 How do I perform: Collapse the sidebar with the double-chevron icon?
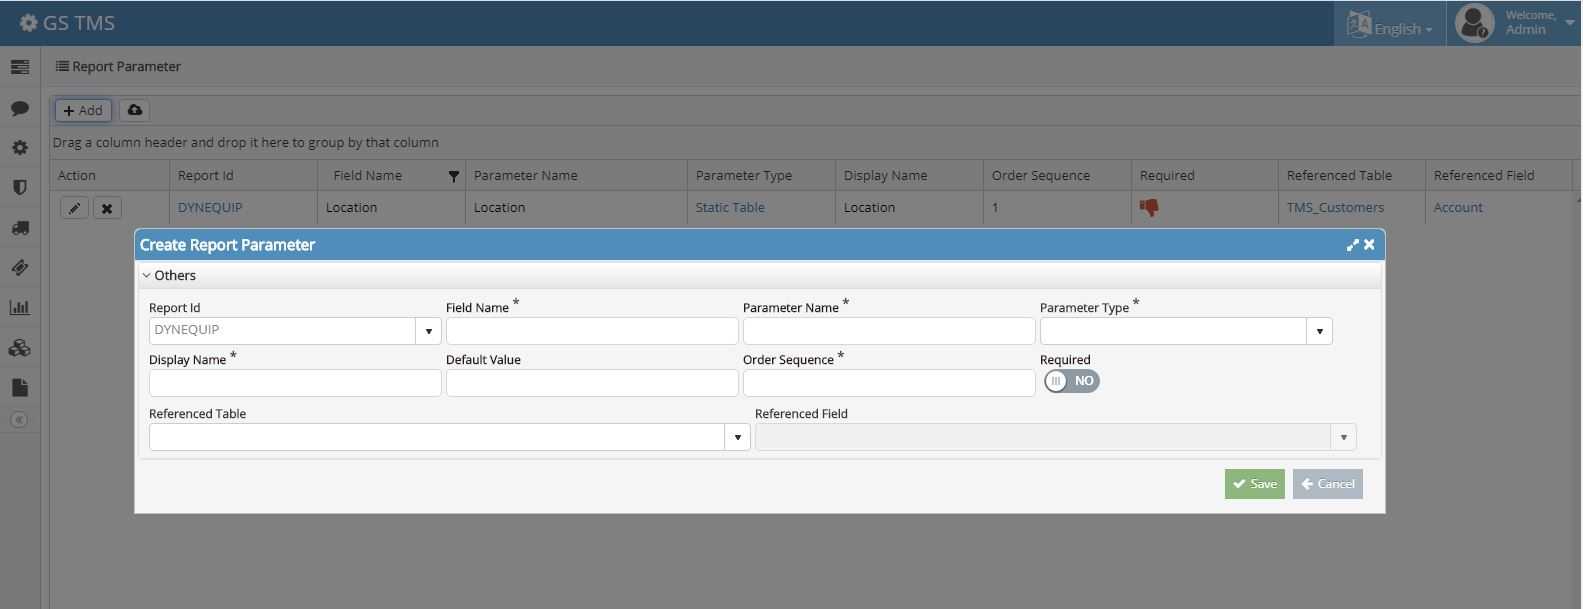tap(19, 420)
